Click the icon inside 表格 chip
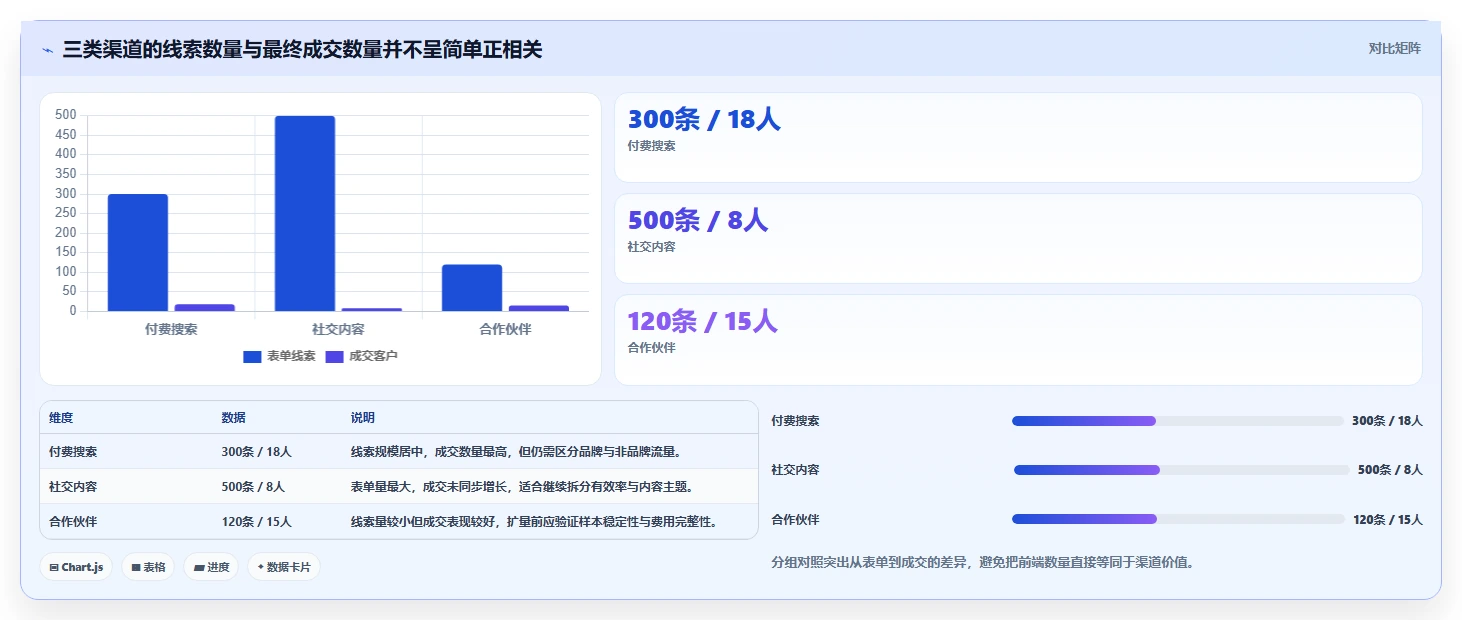 pos(136,567)
